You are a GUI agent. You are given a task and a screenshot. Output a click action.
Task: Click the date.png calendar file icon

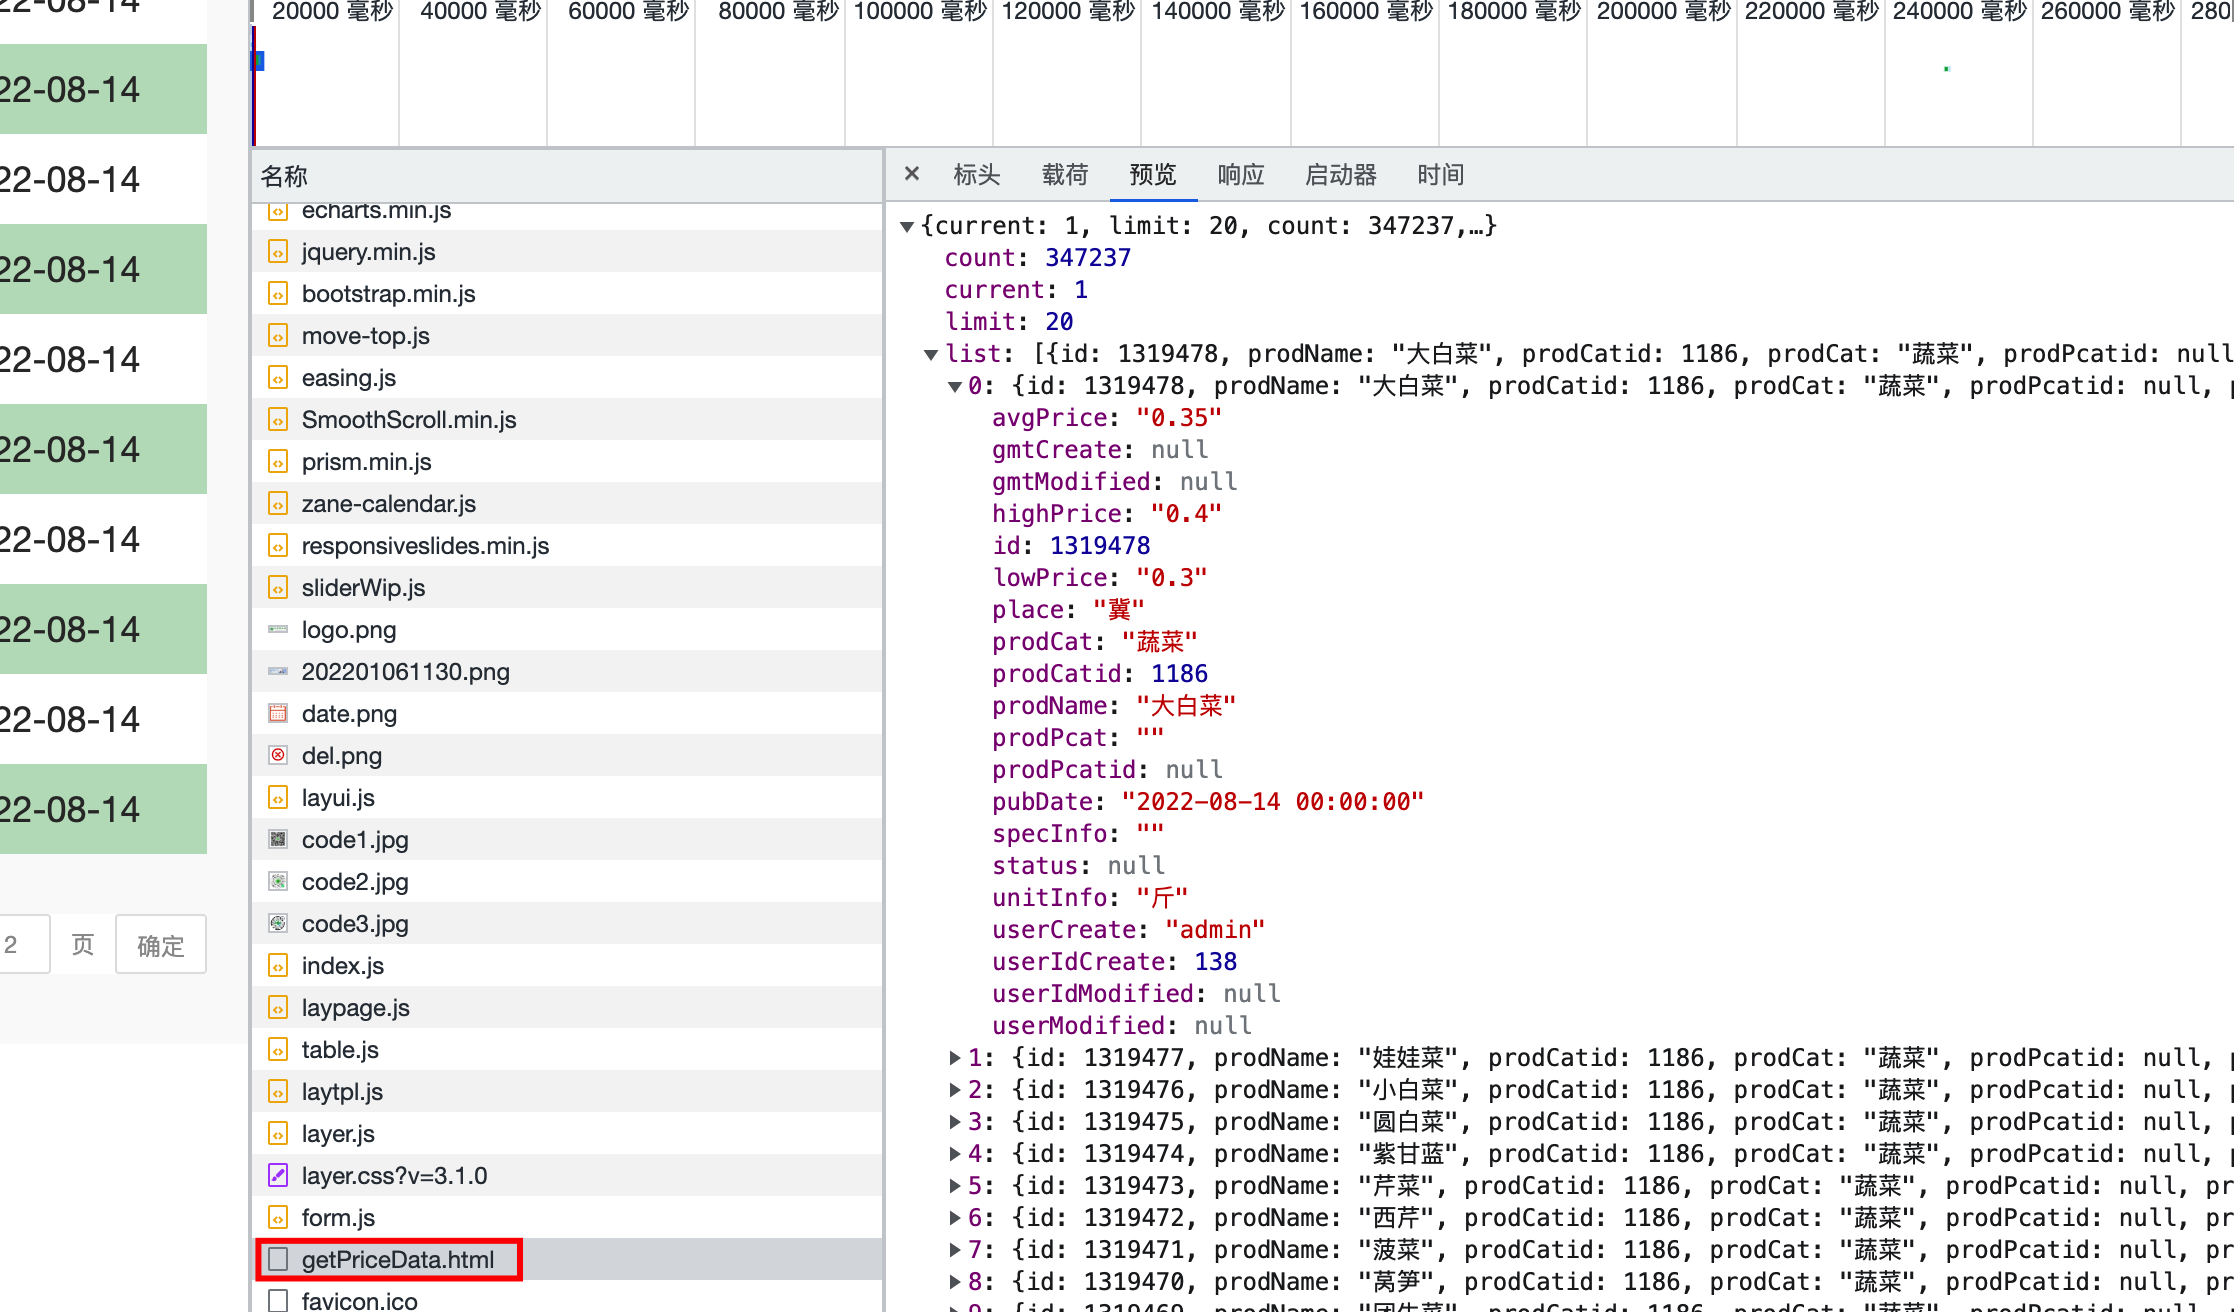coord(278,714)
